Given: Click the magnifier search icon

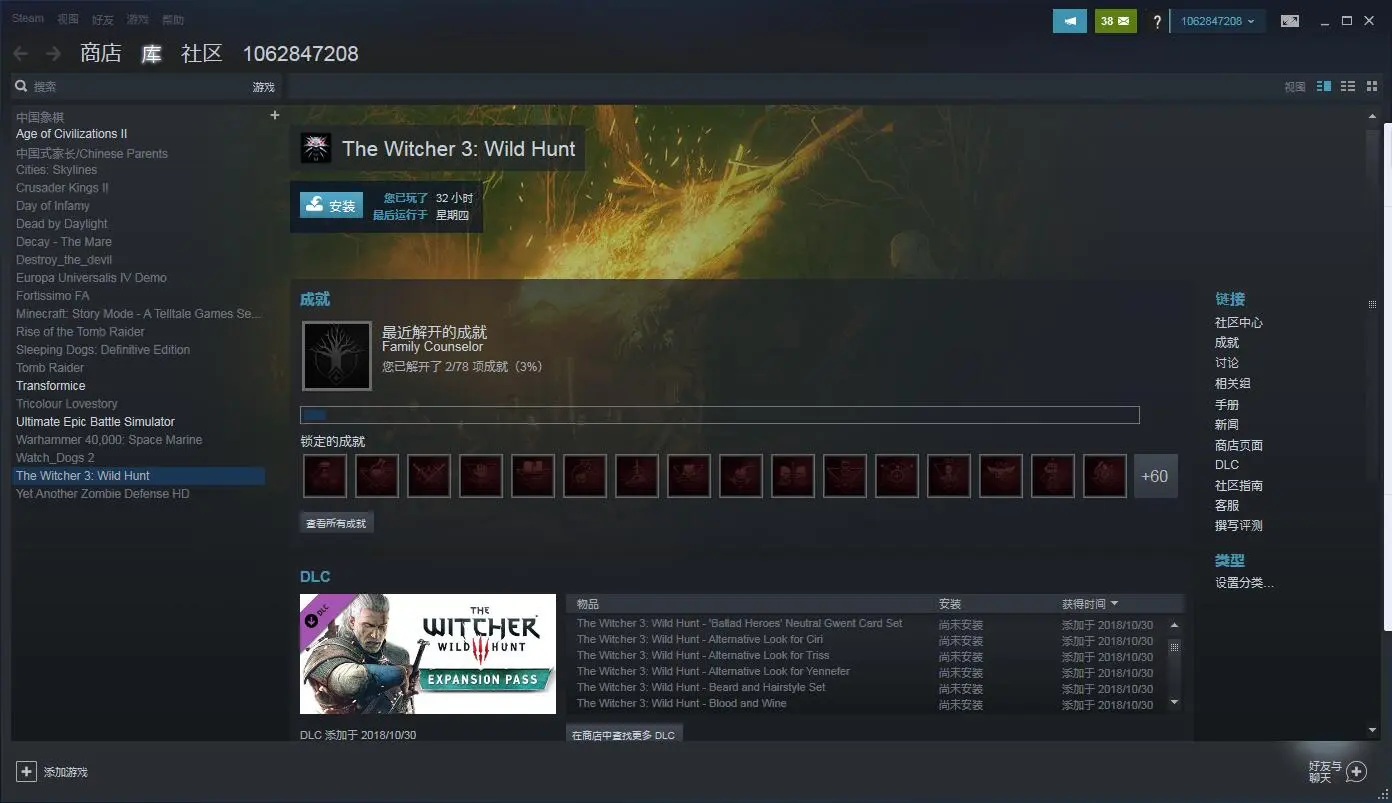Looking at the screenshot, I should [21, 87].
